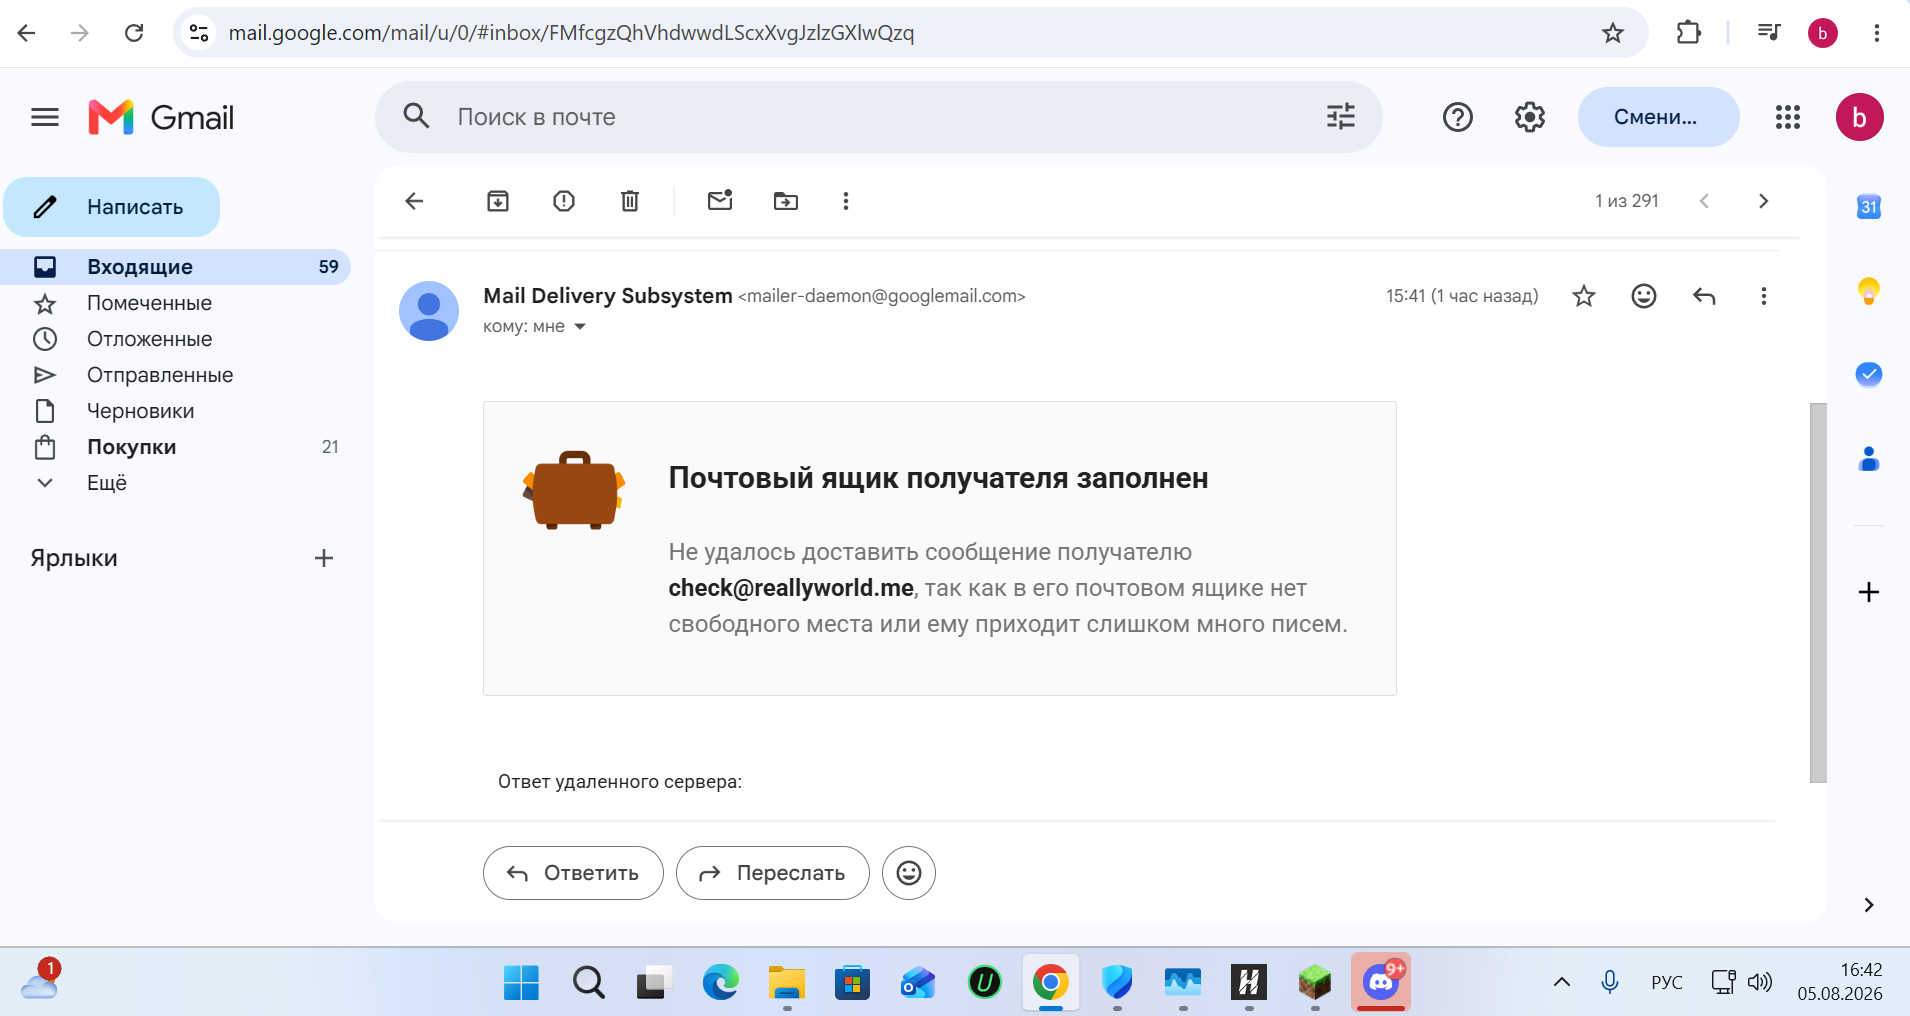1910x1016 pixels.
Task: Open more actions in email toolbar
Action: point(846,201)
